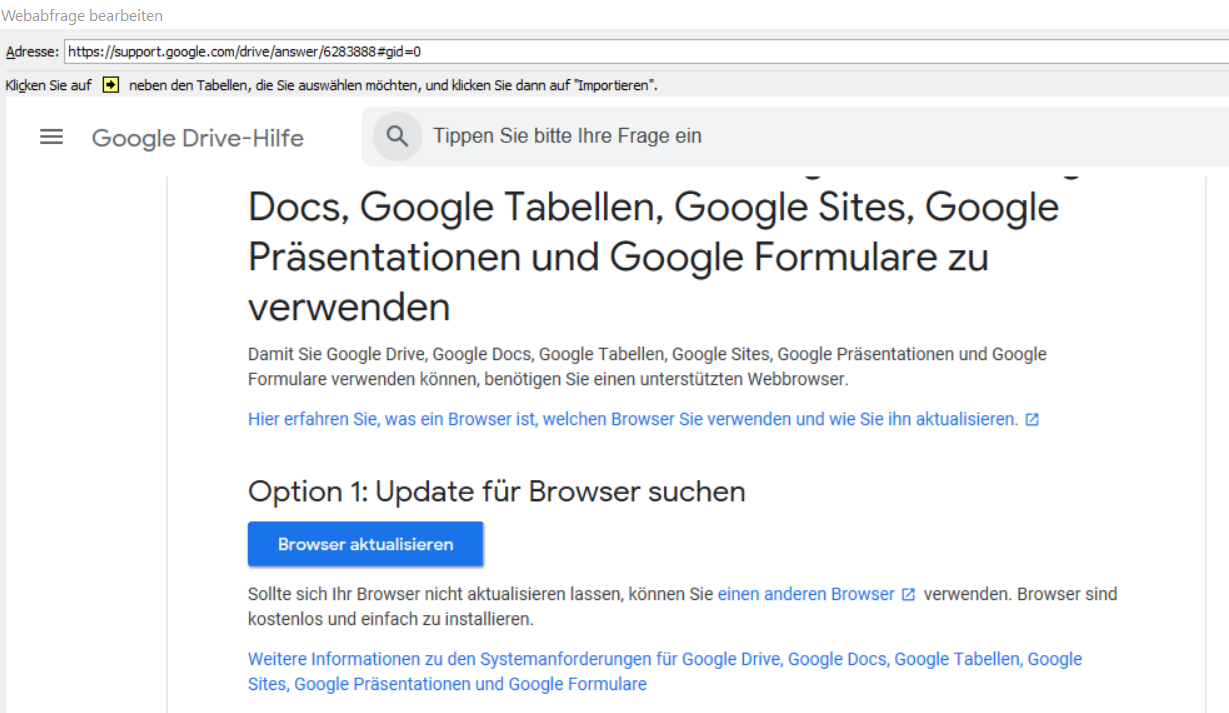The image size is (1229, 713).
Task: Click the 'Option 1: Update für Browser suchen' heading
Action: 497,492
